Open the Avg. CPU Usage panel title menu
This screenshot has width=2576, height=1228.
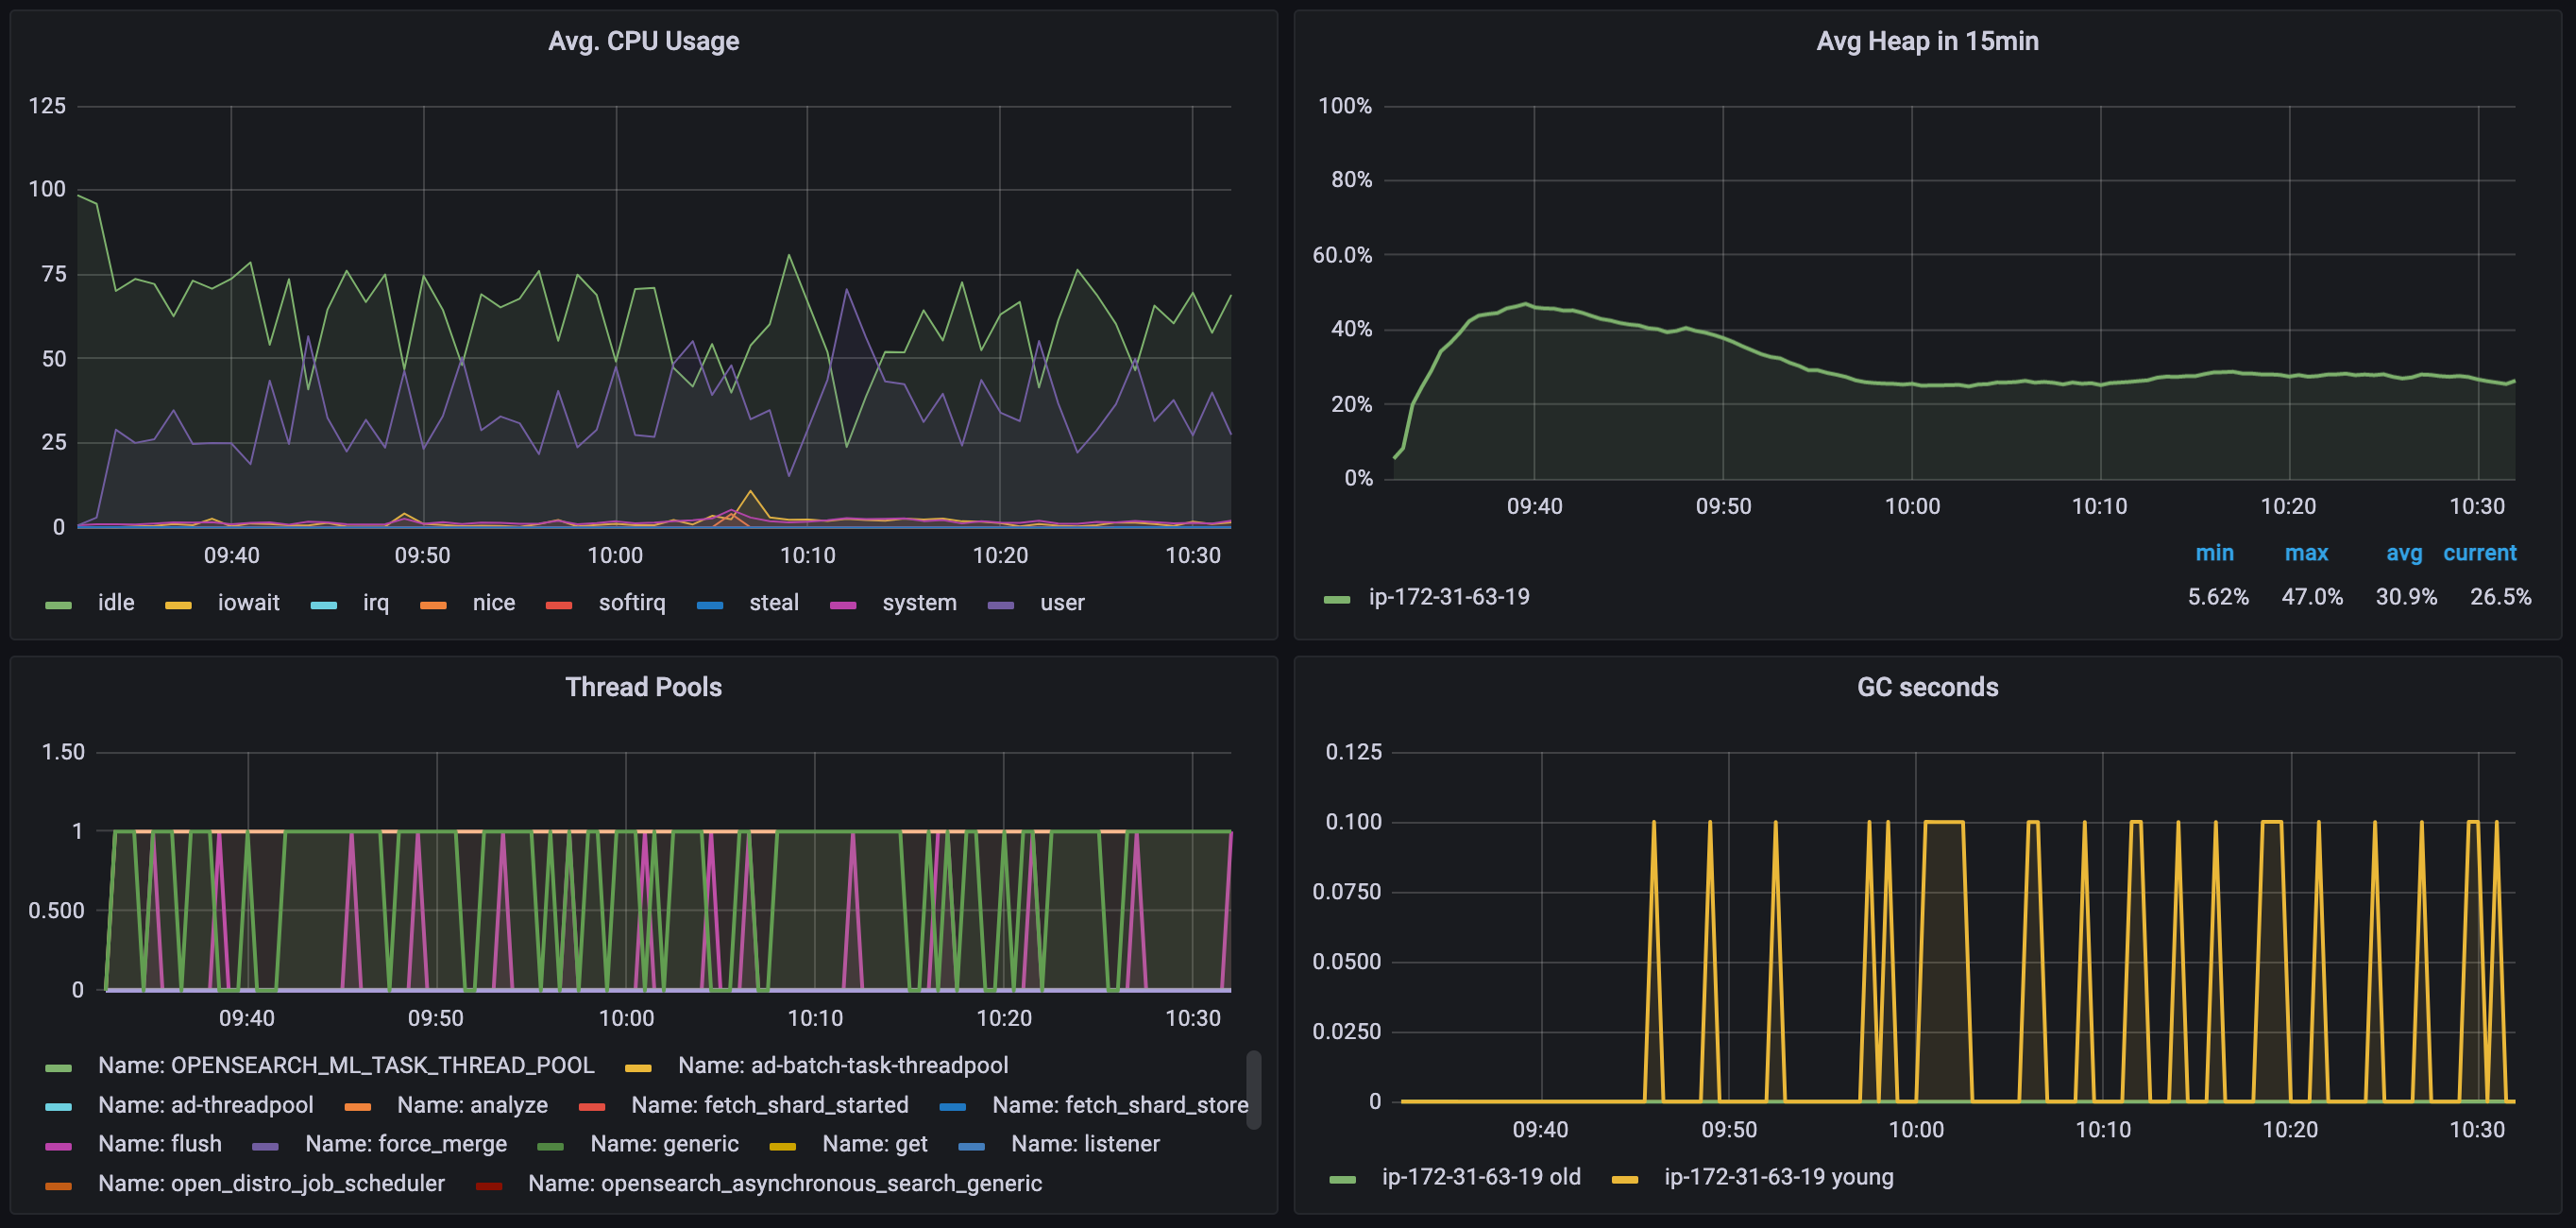[643, 41]
